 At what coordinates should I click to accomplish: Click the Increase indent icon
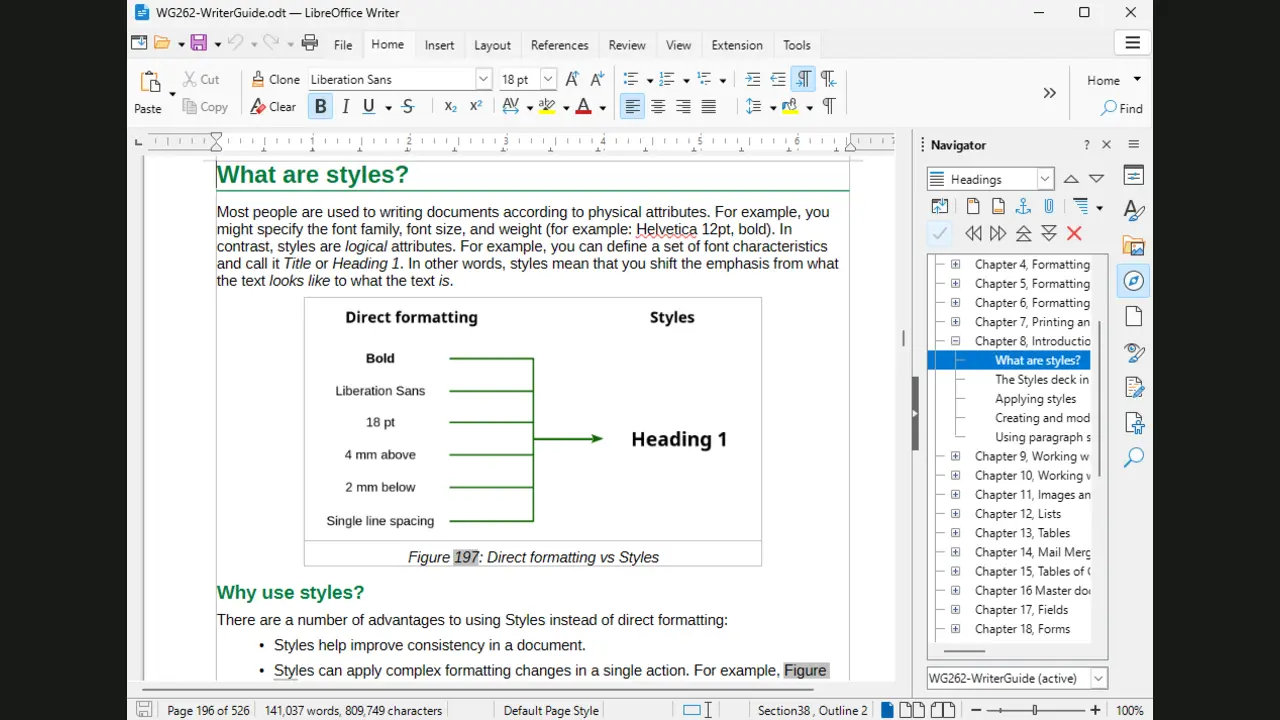coord(753,79)
